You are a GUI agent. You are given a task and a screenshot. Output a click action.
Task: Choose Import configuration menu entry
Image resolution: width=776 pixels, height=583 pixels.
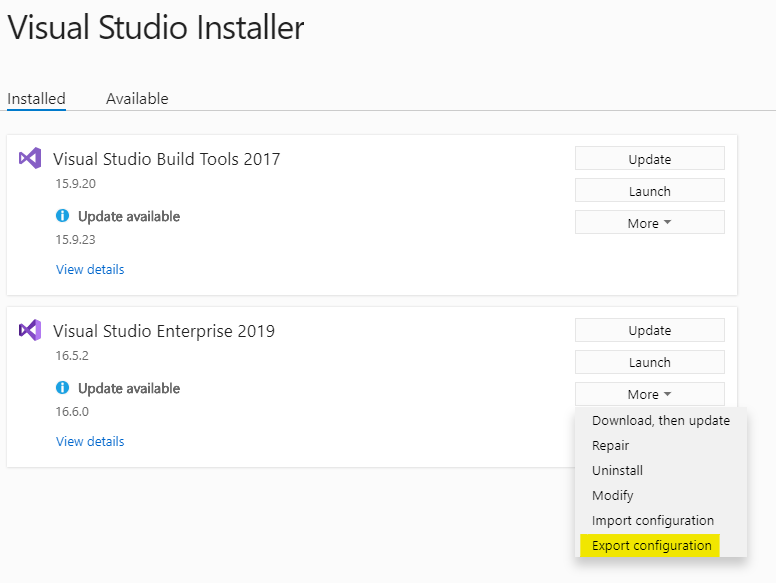tap(661, 521)
